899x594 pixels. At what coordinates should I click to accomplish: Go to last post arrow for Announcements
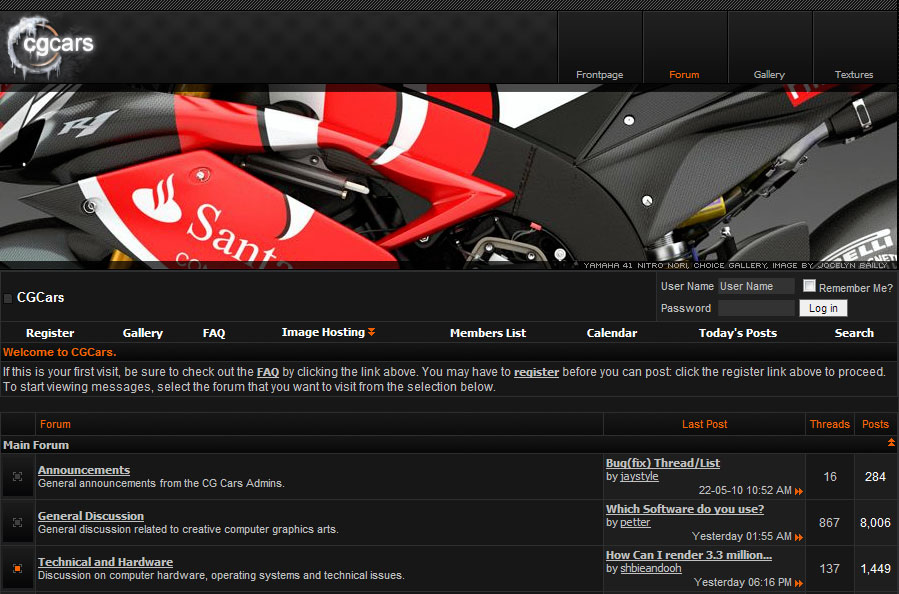[799, 491]
